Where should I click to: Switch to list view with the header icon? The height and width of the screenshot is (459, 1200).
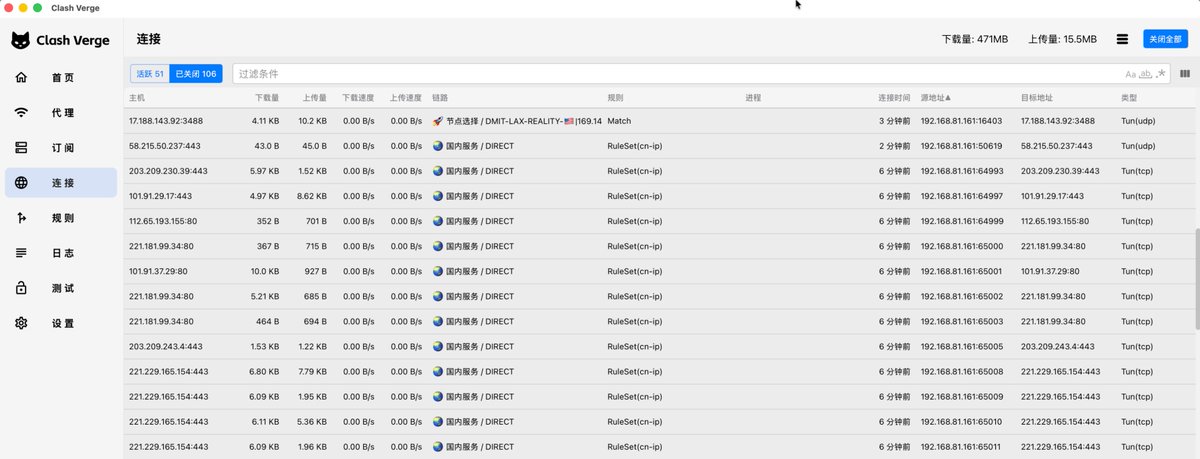1122,39
